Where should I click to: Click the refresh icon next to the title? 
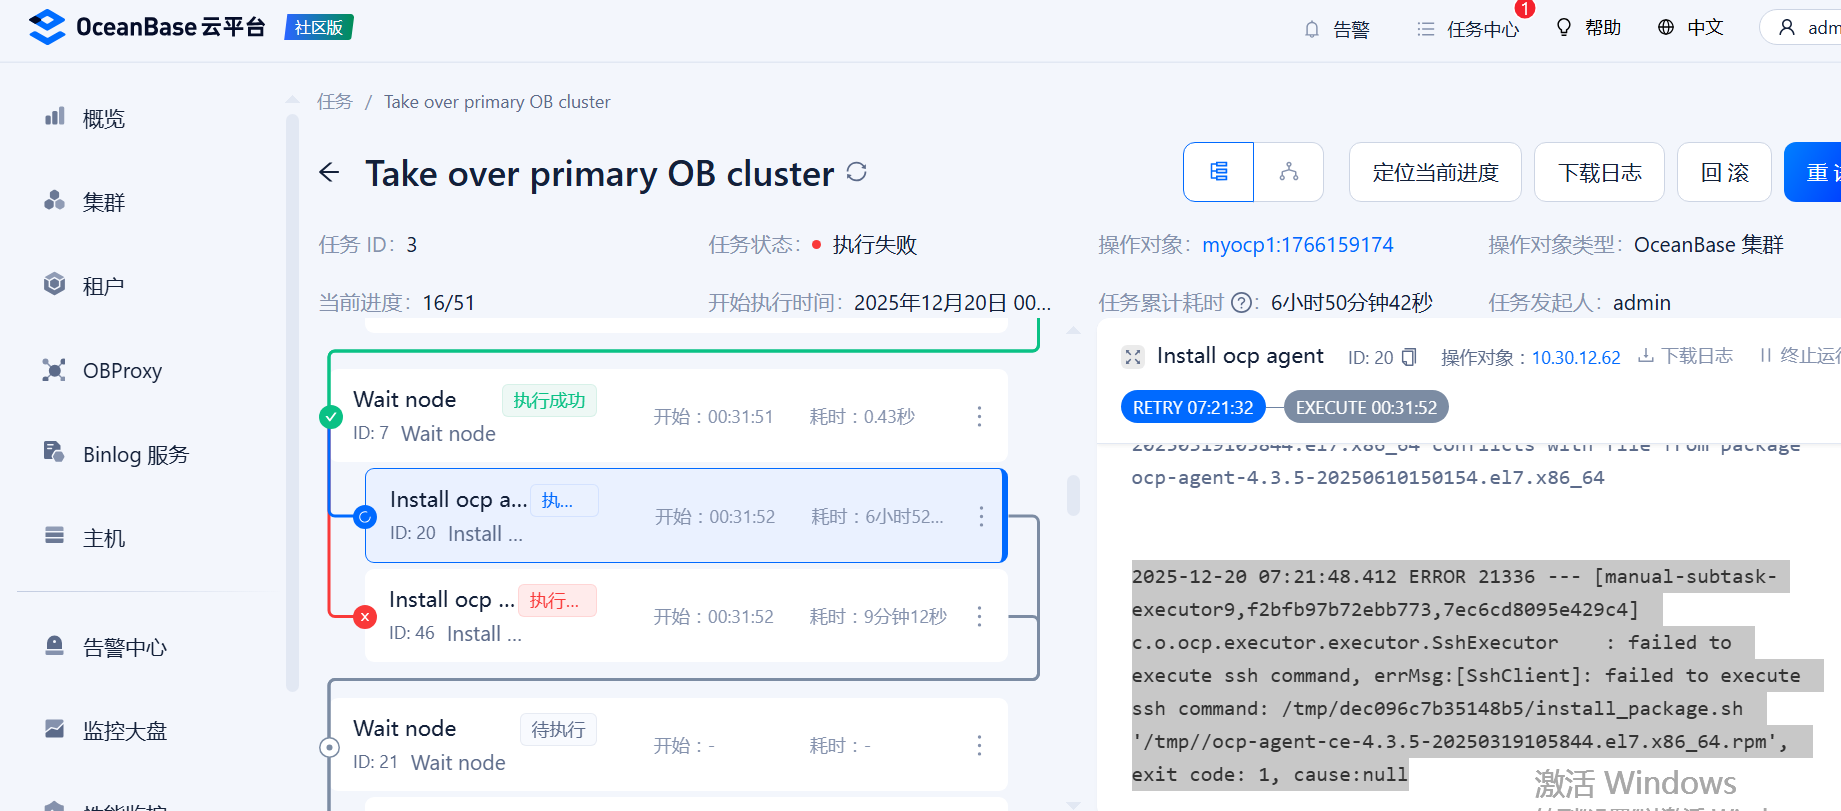[856, 172]
